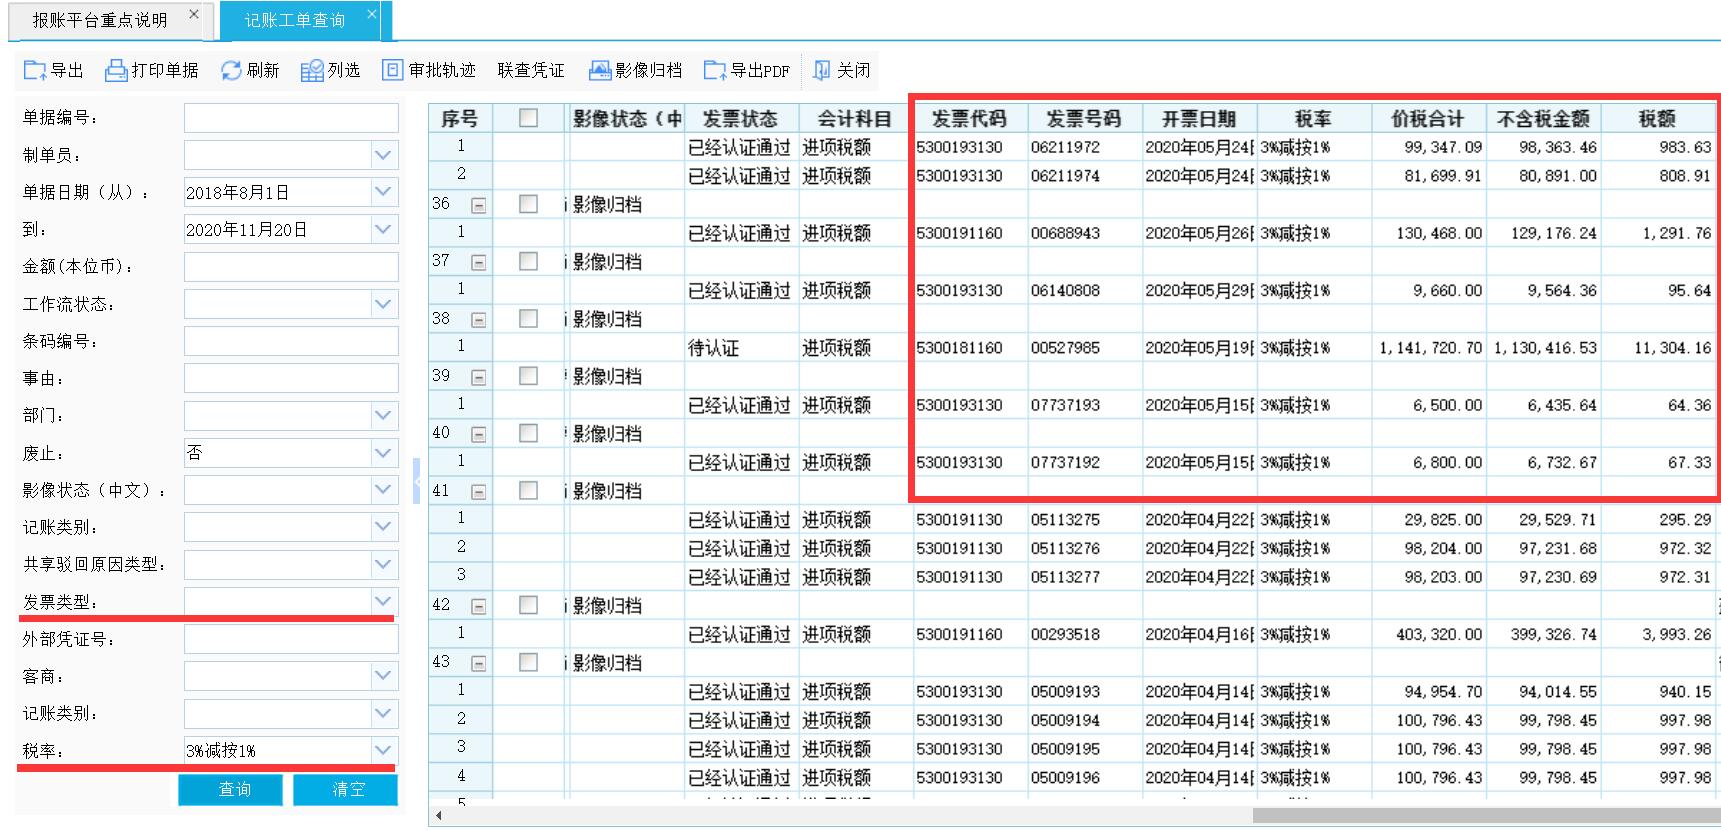This screenshot has width=1721, height=830.
Task: Expand the 发票类型 dropdown
Action: [x=383, y=601]
